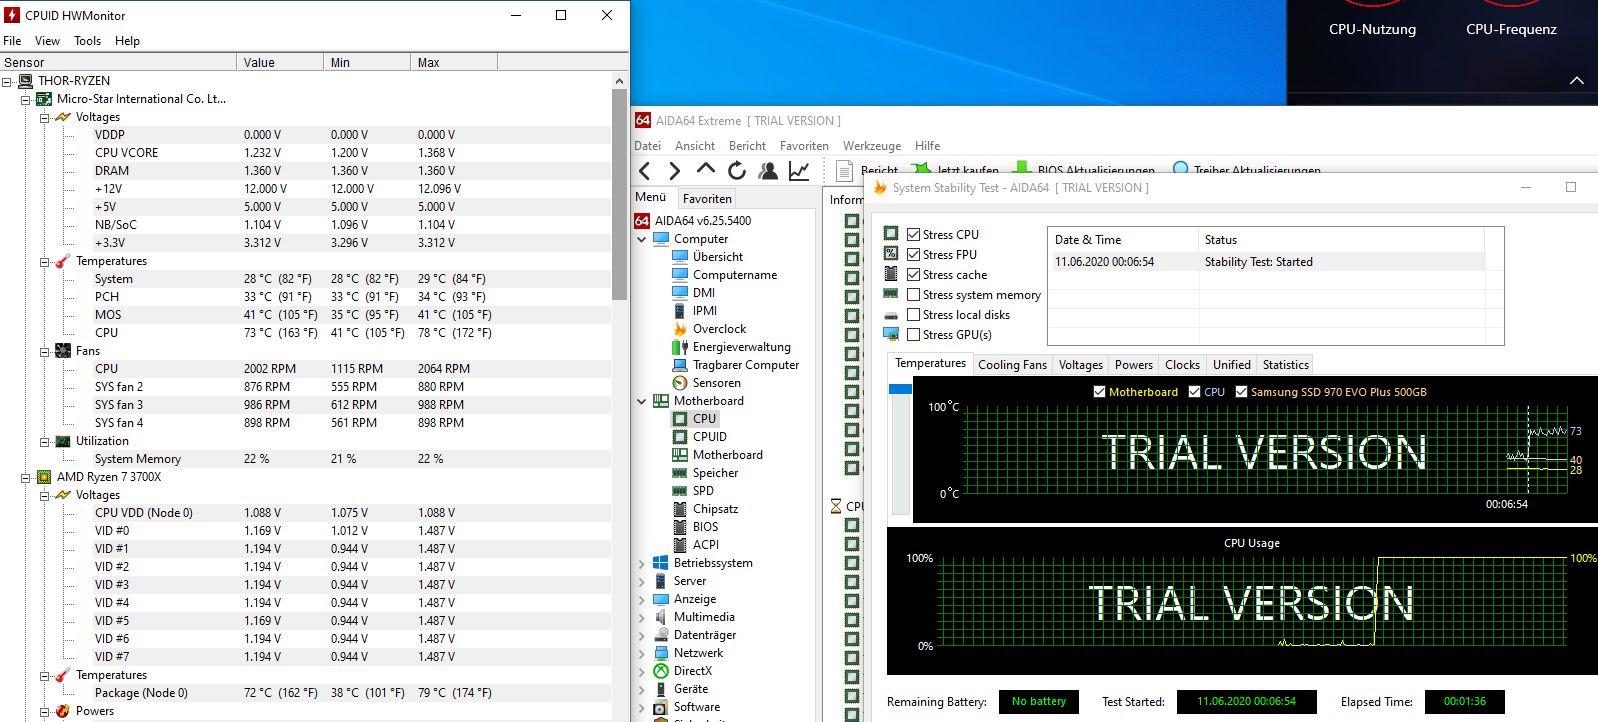1598x722 pixels.
Task: Open HWMonitor Tools menu
Action: 87,41
